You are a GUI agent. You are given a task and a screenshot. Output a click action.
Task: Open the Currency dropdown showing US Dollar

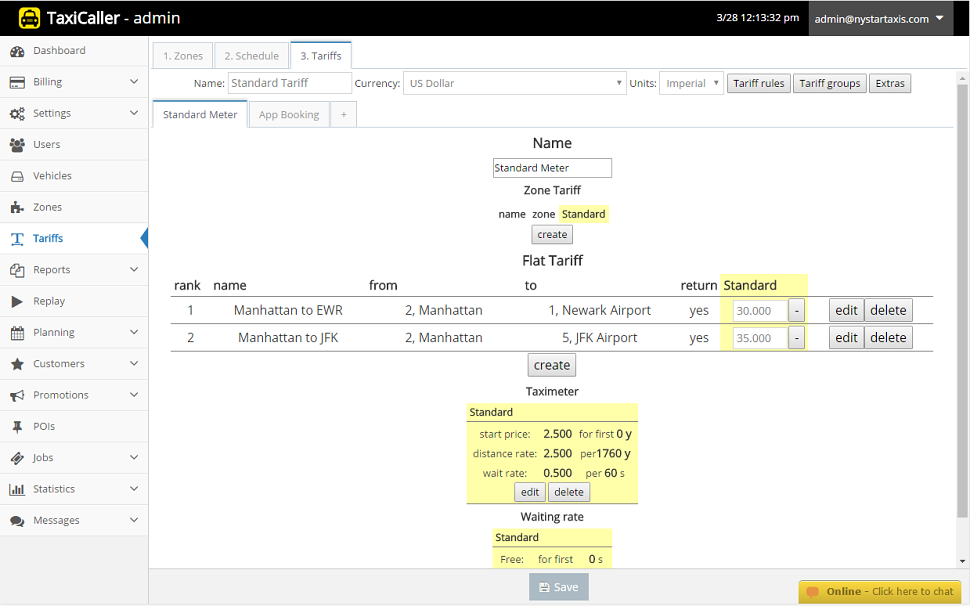pos(515,84)
